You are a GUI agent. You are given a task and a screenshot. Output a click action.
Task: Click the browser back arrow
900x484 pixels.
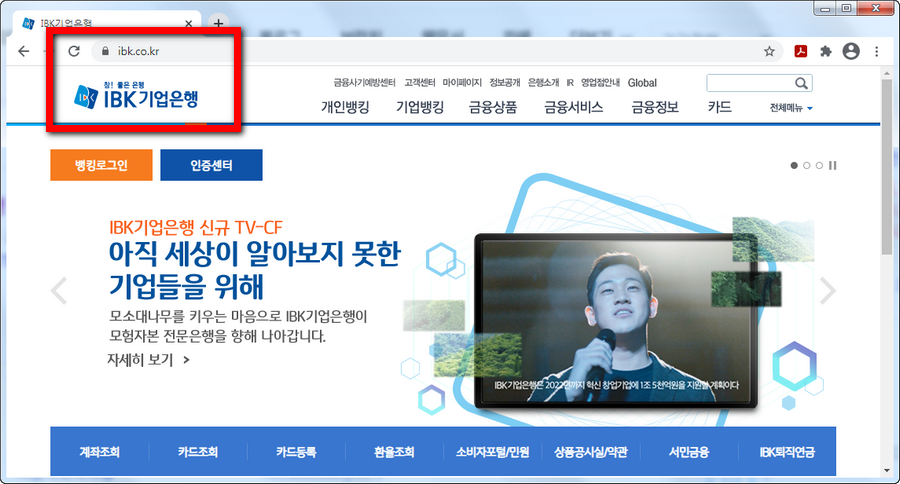(24, 51)
